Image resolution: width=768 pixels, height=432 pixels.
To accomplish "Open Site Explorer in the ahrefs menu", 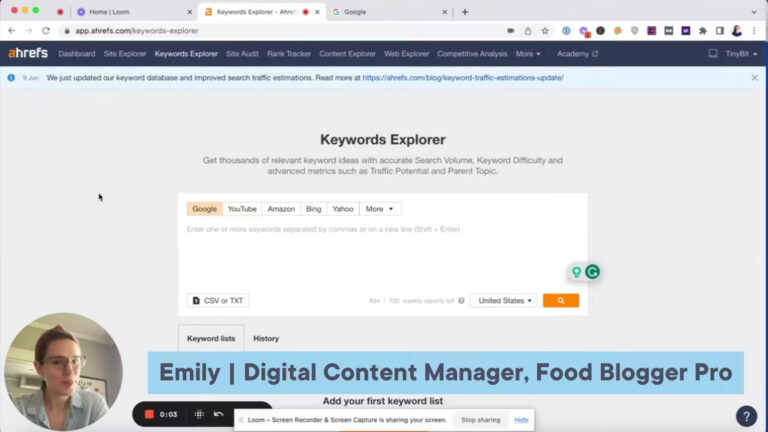I will [125, 53].
